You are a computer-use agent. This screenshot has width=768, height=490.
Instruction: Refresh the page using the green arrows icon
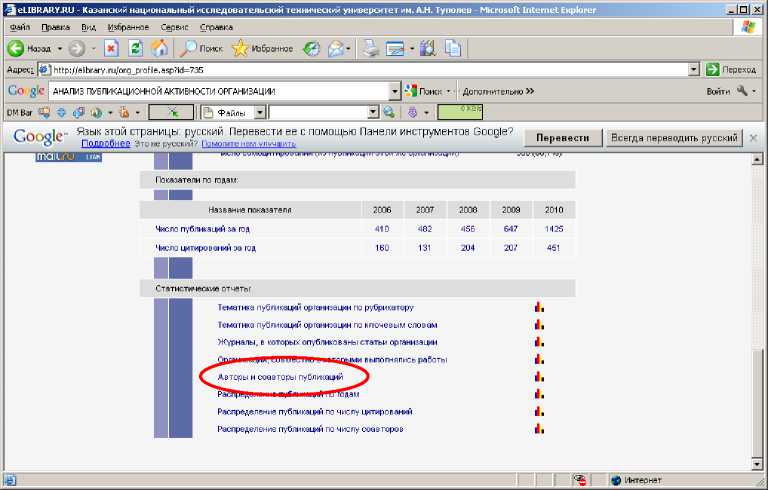[x=135, y=49]
